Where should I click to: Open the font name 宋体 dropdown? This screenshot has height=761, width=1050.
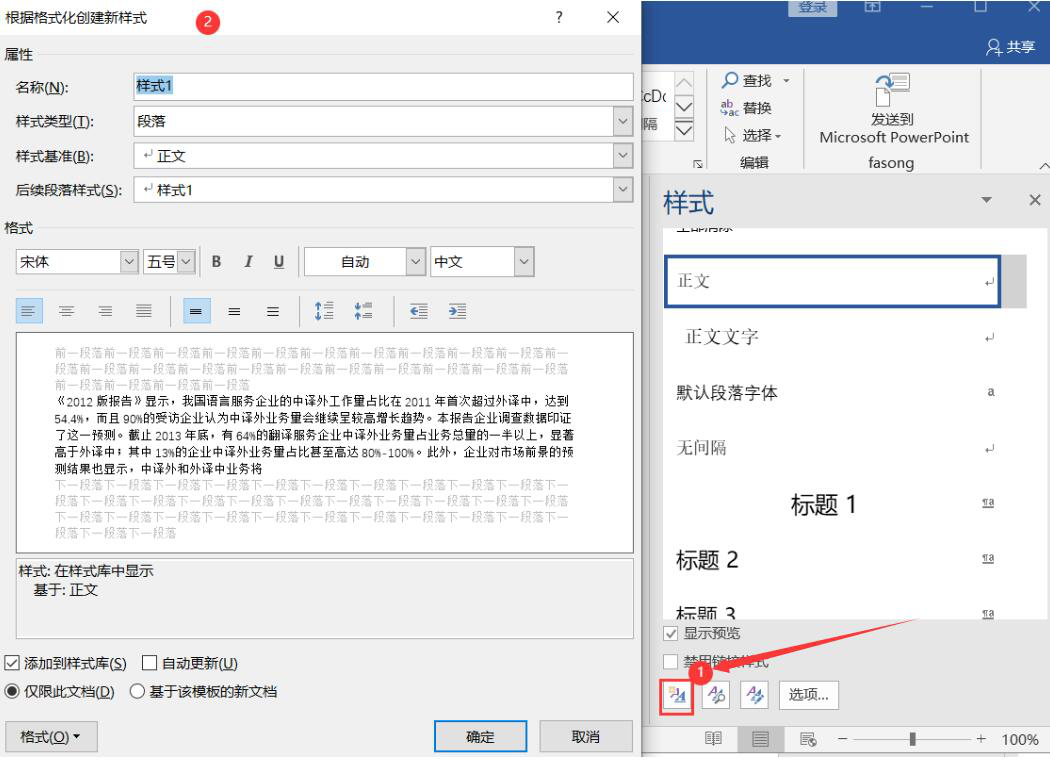tap(131, 261)
